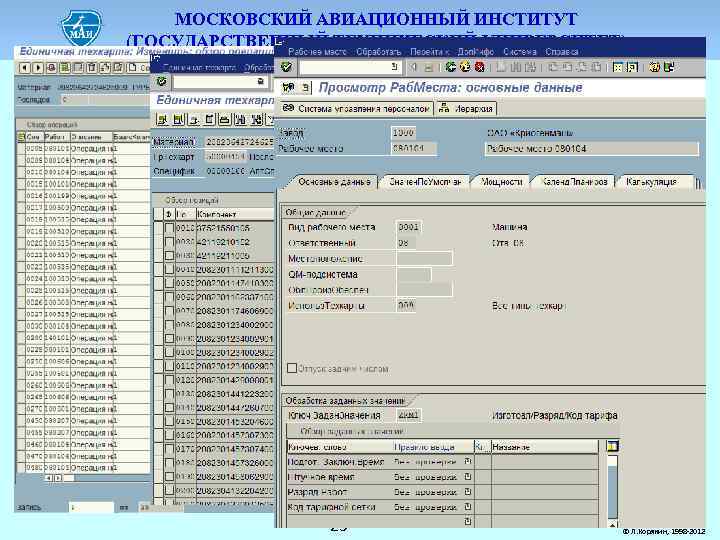Click first toolbar icon in middle техкарта window
The height and width of the screenshot is (540, 720).
pyautogui.click(x=162, y=120)
